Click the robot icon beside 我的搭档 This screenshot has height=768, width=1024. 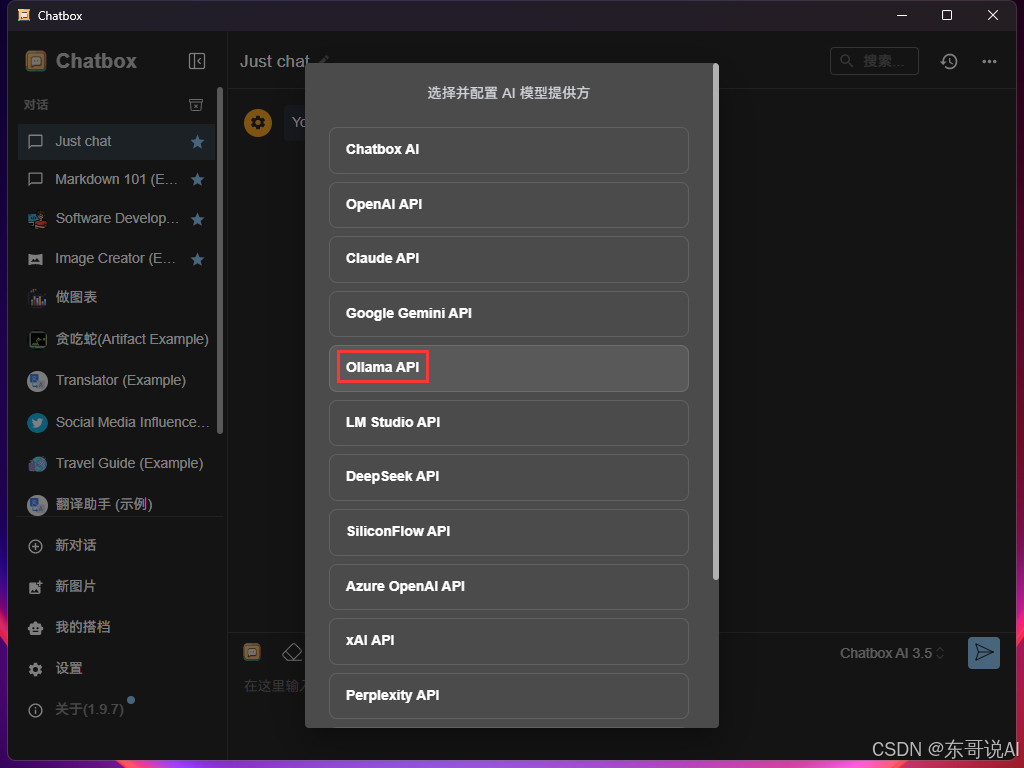(x=35, y=628)
